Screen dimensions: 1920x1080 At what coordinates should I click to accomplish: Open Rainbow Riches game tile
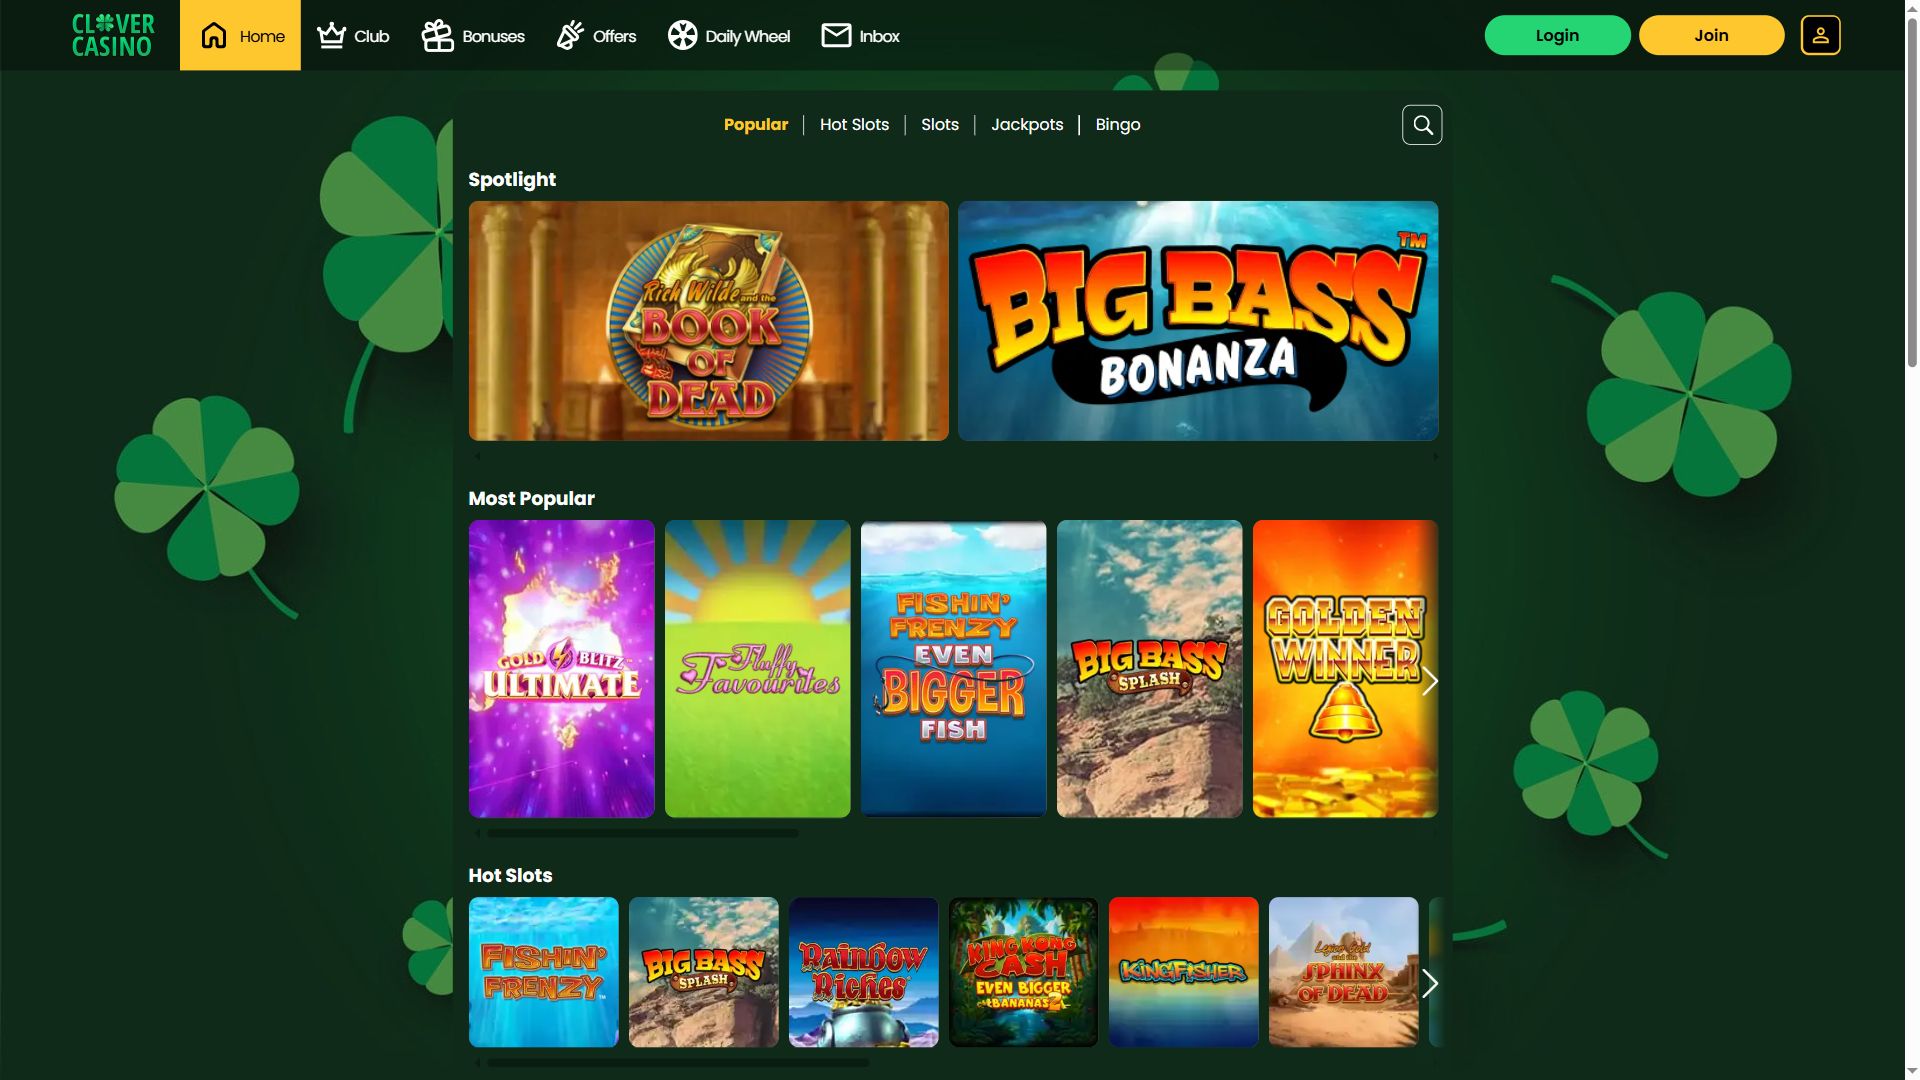[864, 972]
